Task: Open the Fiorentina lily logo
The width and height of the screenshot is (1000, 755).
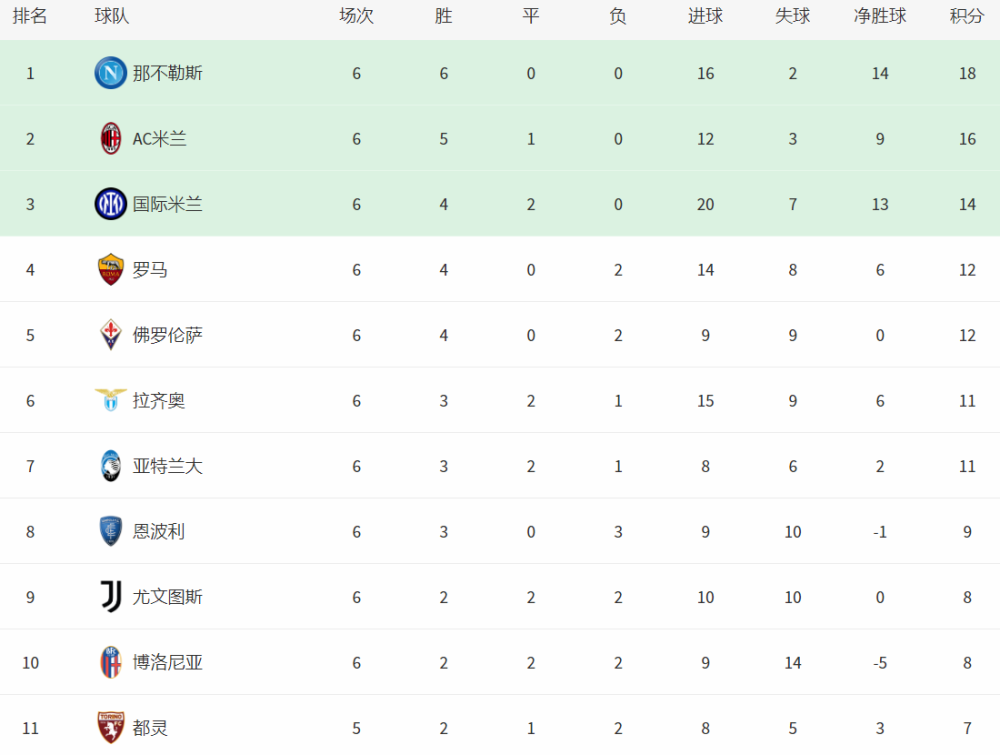Action: coord(110,335)
